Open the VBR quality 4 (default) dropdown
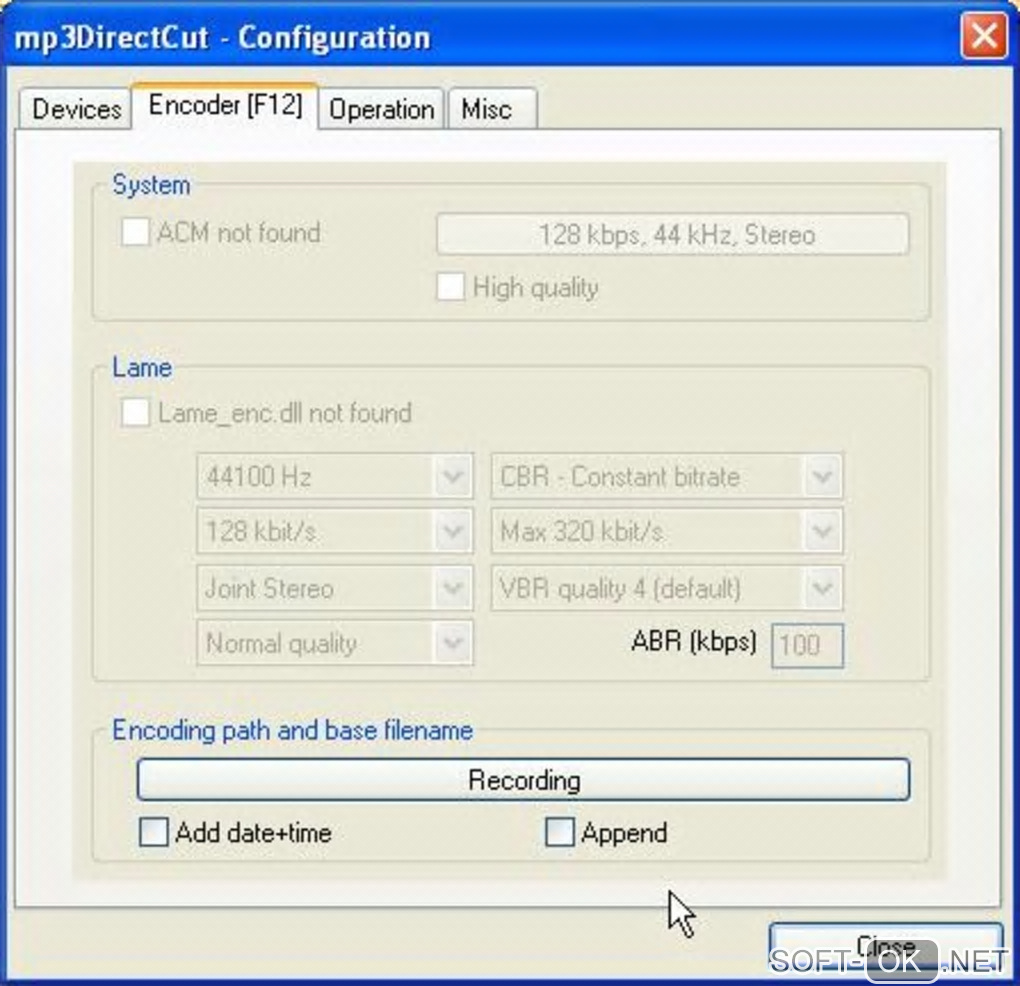Viewport: 1020px width, 986px height. [x=667, y=588]
